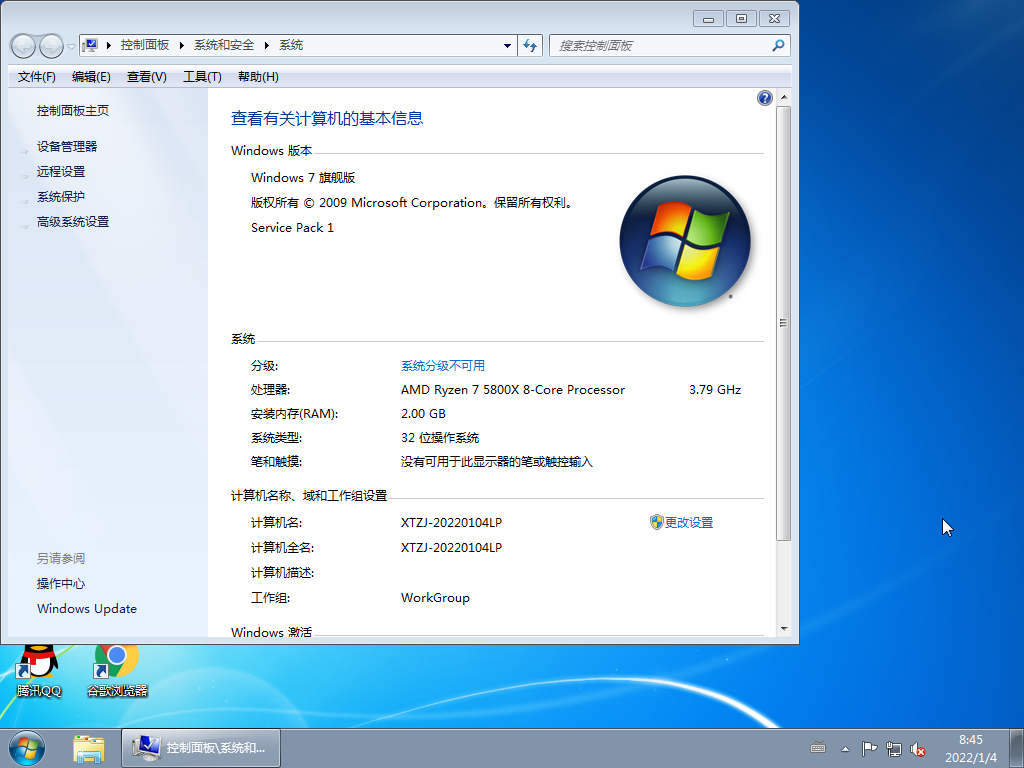
Task: Open the Start menu
Action: click(25, 747)
